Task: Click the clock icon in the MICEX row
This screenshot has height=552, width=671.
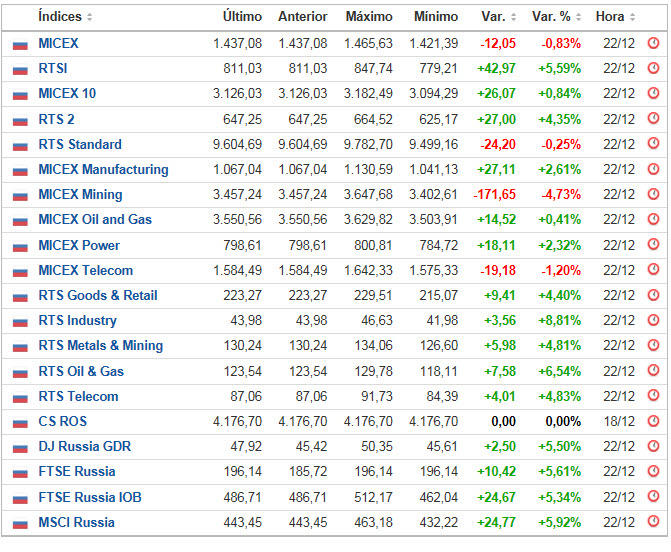Action: click(653, 44)
